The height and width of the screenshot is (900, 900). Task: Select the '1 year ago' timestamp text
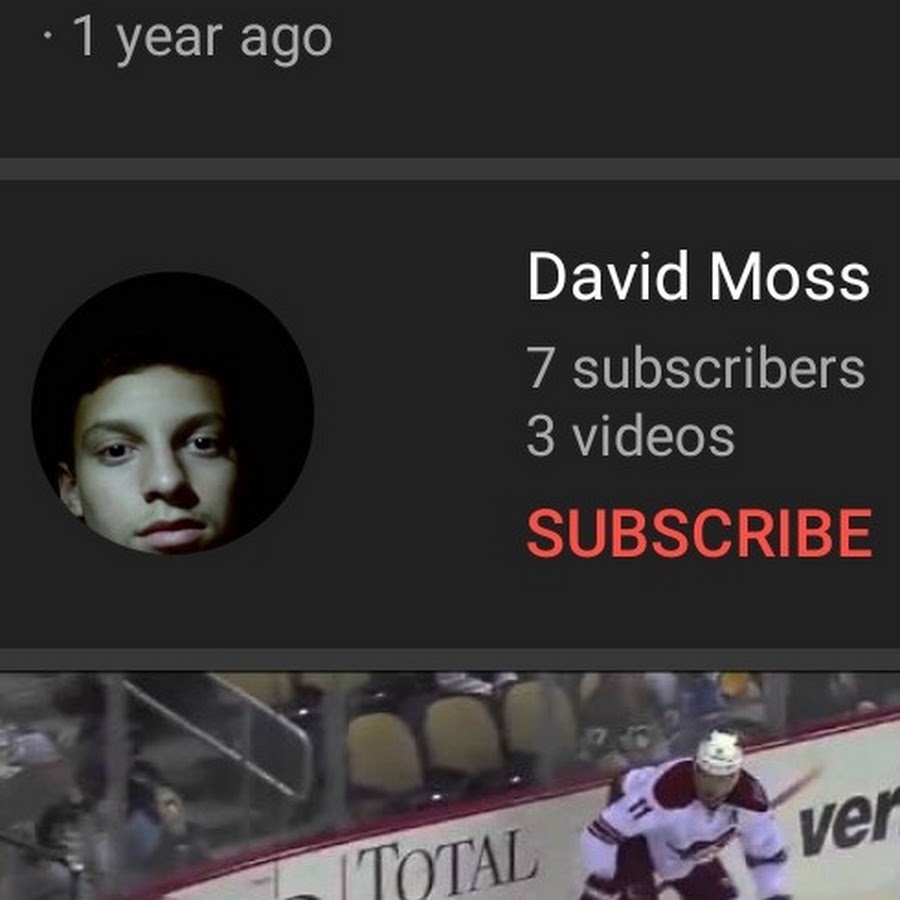coord(203,38)
